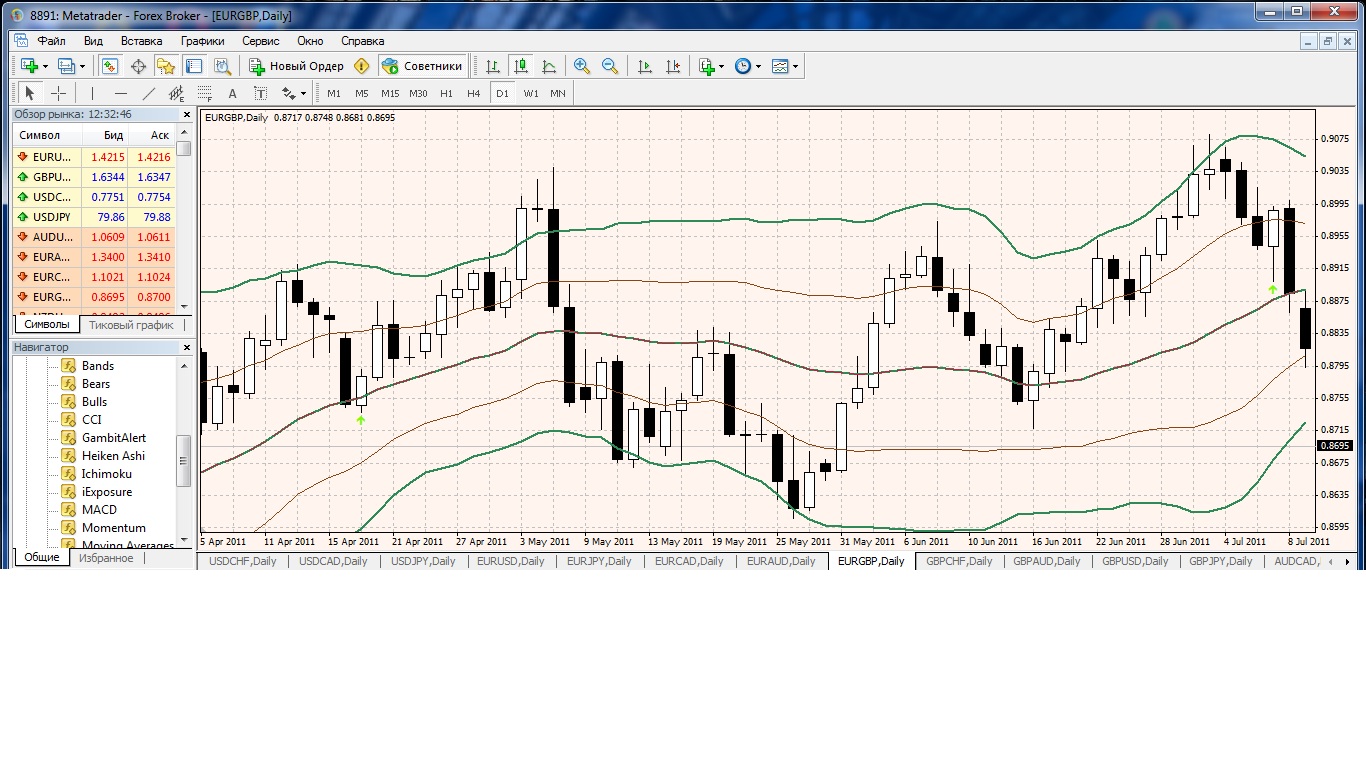This screenshot has width=1366, height=768.
Task: Open the profiles icon in the toolbar
Action: pyautogui.click(x=66, y=66)
